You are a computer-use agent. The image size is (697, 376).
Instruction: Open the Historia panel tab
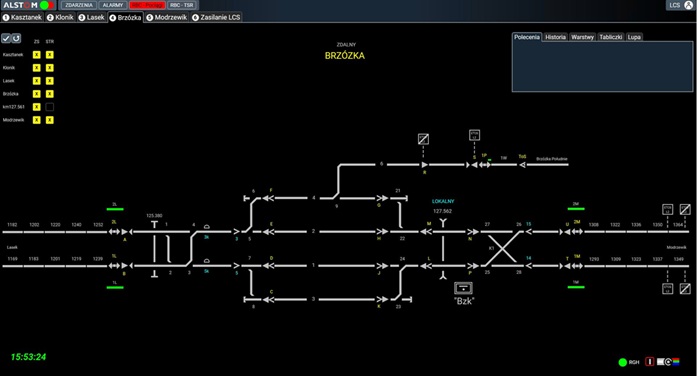(555, 37)
